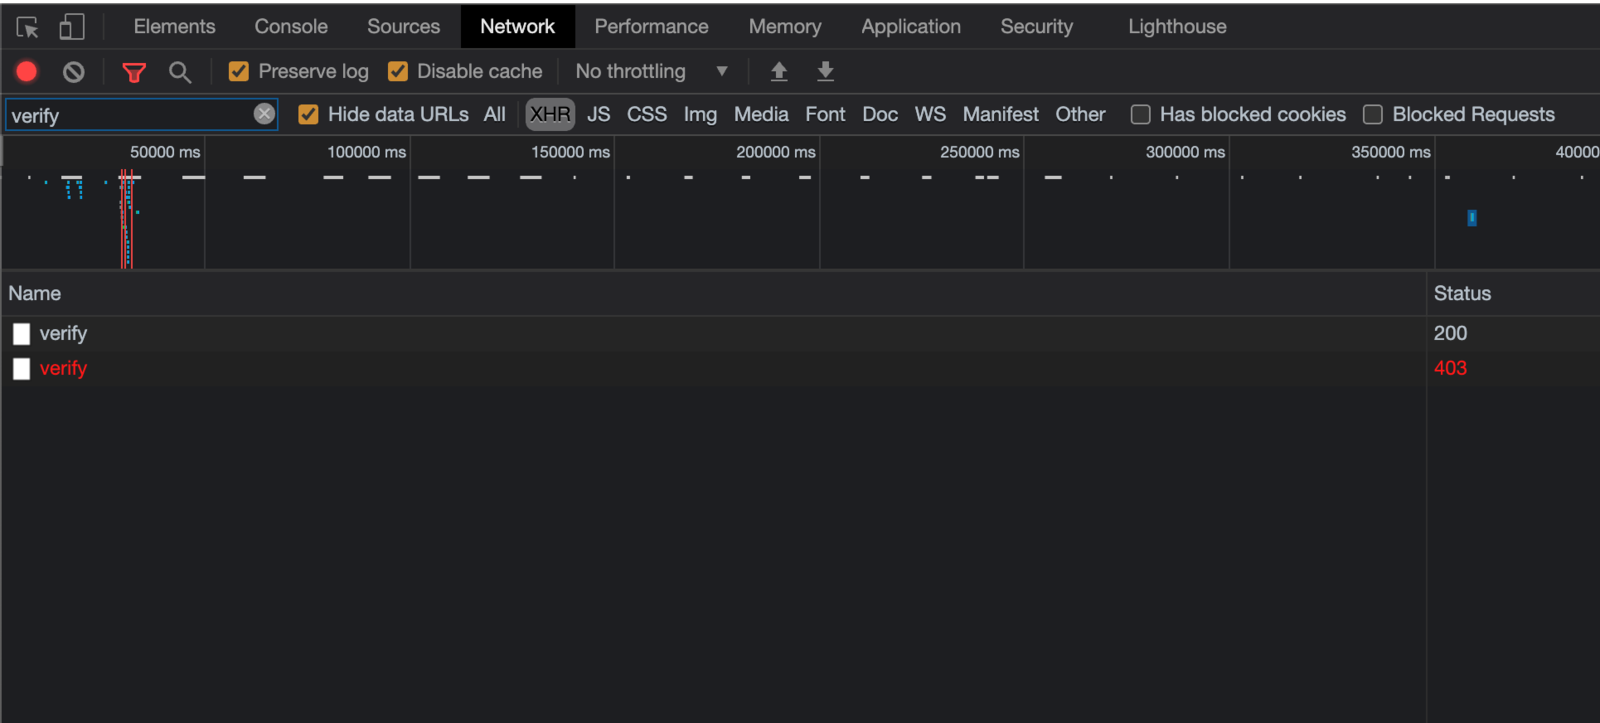Open the No throttling dropdown
The image size is (1600, 723).
(x=652, y=71)
